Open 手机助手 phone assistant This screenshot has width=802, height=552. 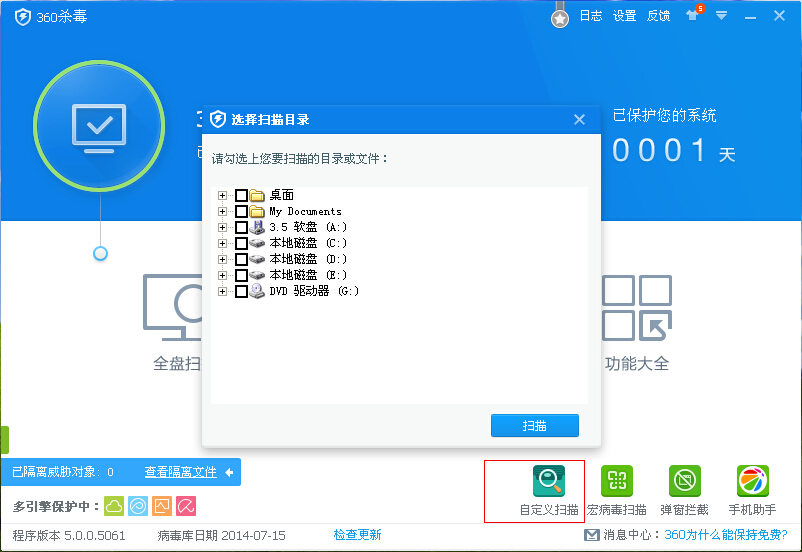(x=752, y=491)
